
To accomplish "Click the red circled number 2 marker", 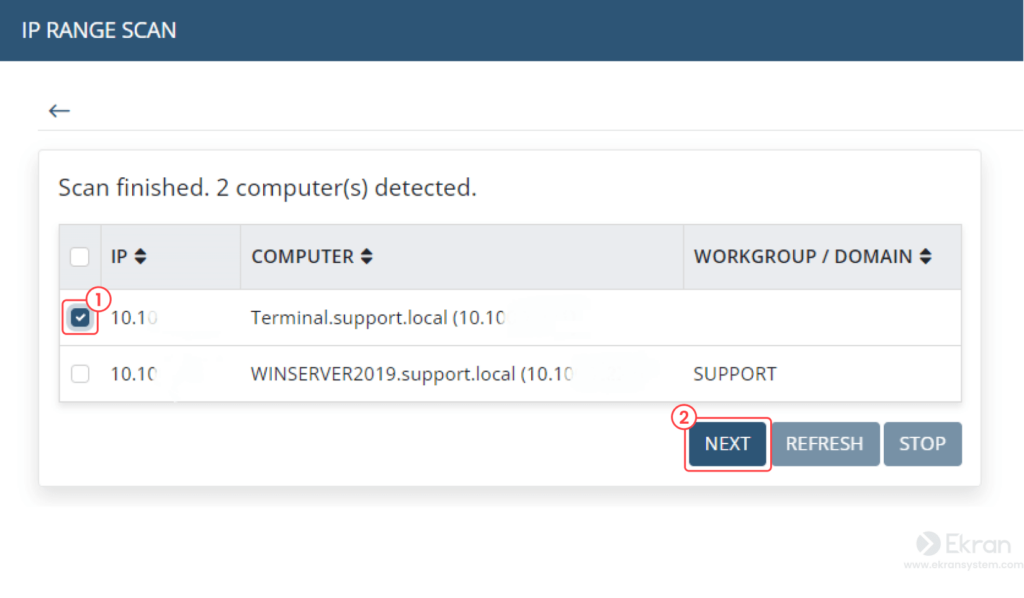I will (684, 418).
